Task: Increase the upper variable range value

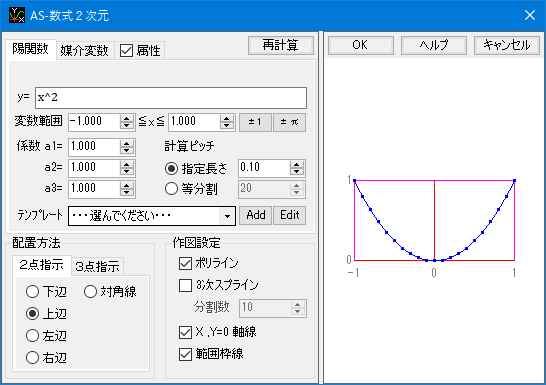Action: point(227,118)
